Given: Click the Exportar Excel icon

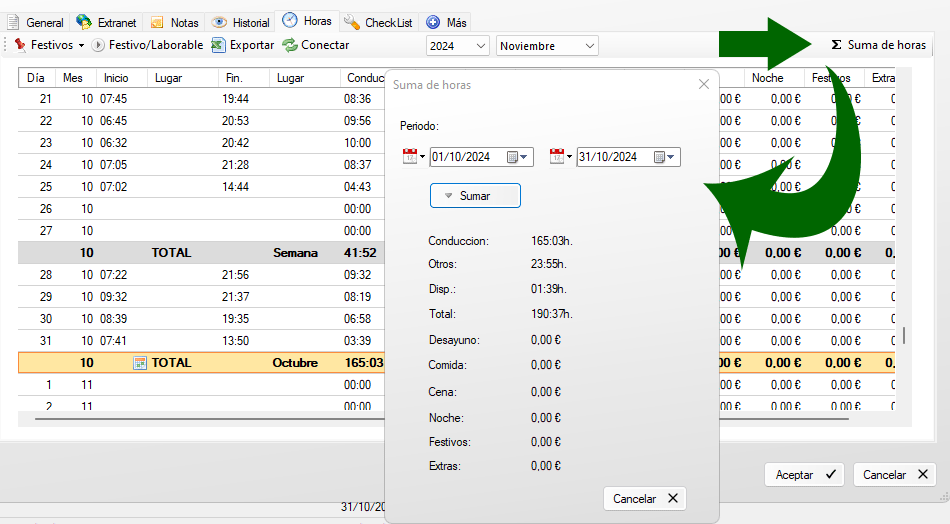Looking at the screenshot, I should 218,45.
